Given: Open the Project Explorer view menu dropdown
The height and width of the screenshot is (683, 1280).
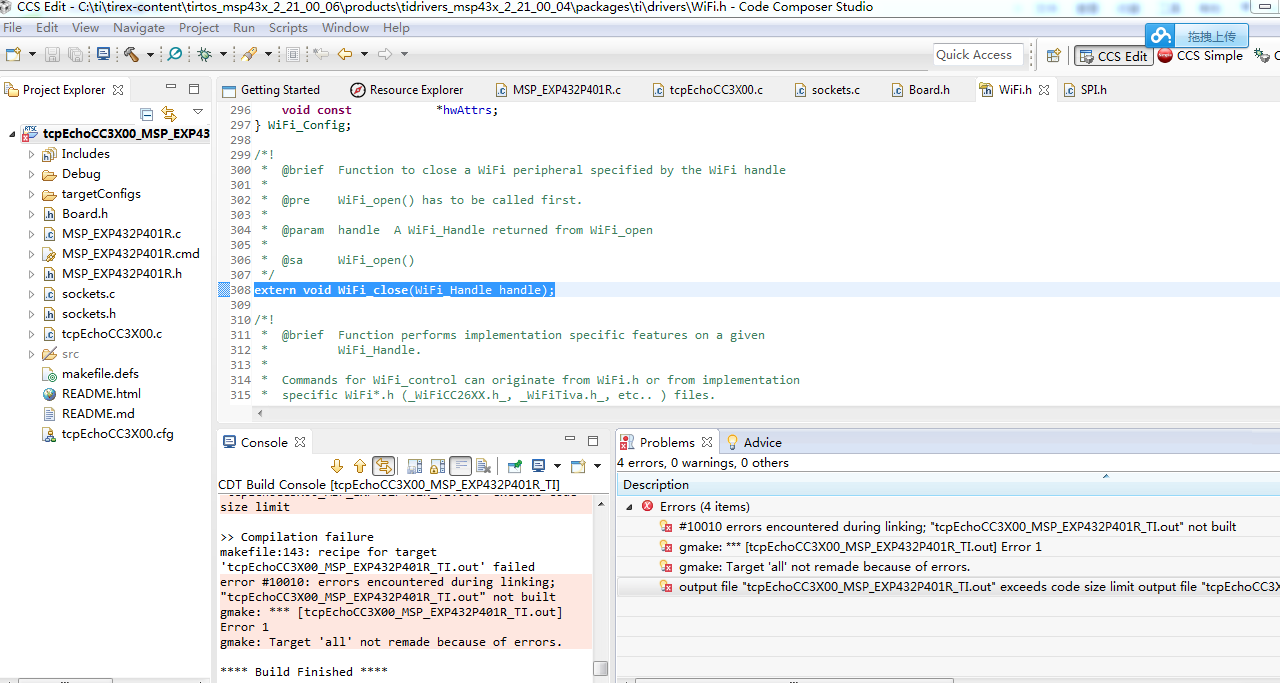Looking at the screenshot, I should pyautogui.click(x=198, y=112).
